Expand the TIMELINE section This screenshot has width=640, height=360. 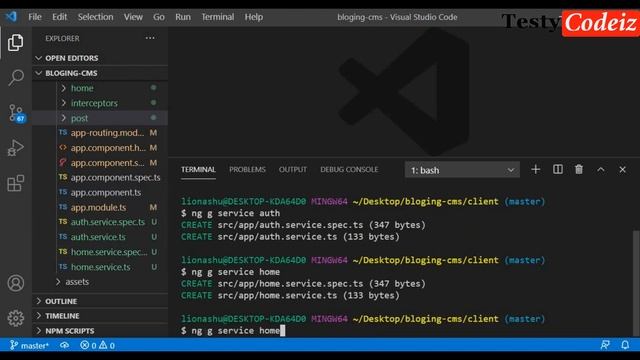(x=100, y=316)
